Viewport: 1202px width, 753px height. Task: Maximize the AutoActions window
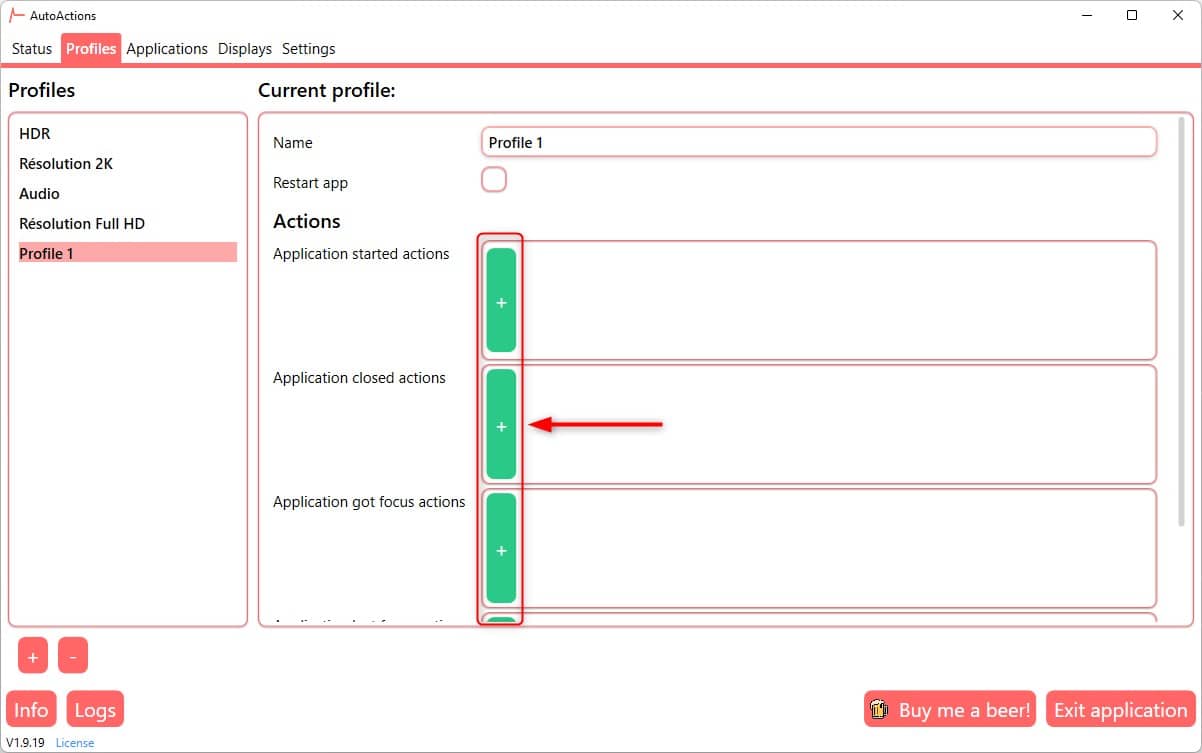pyautogui.click(x=1132, y=15)
